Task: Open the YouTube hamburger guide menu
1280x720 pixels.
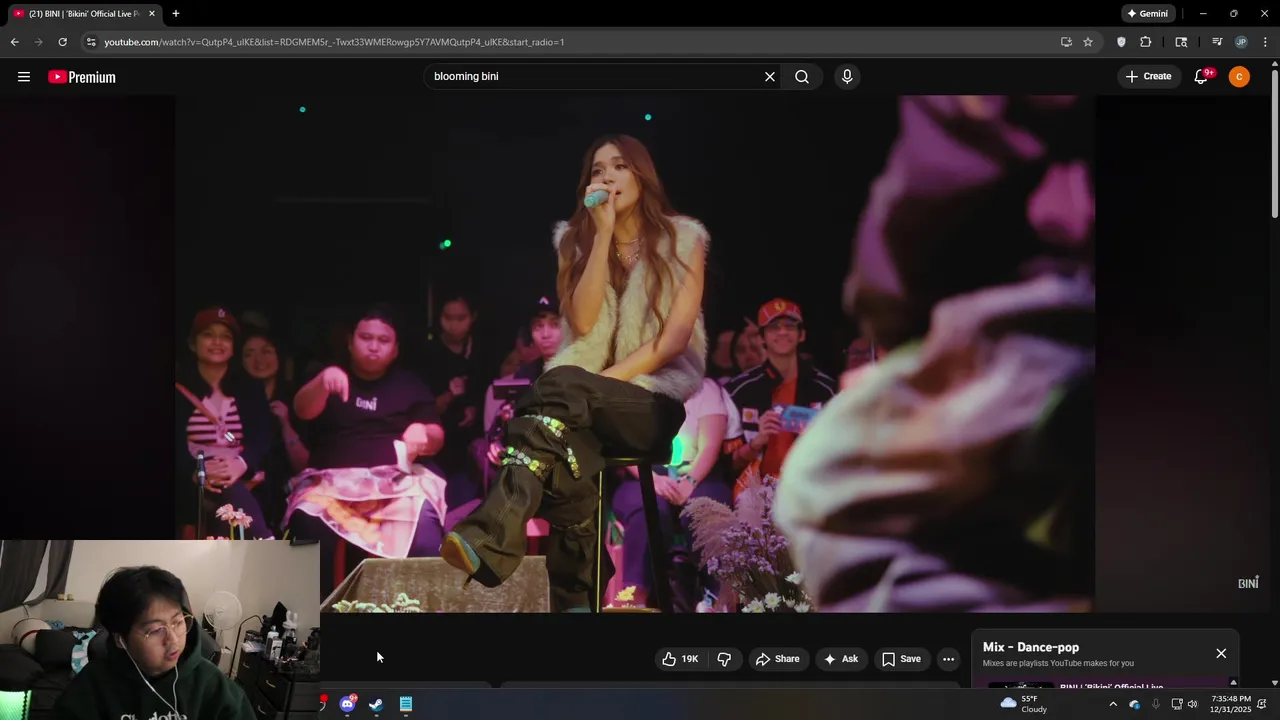Action: [x=24, y=77]
